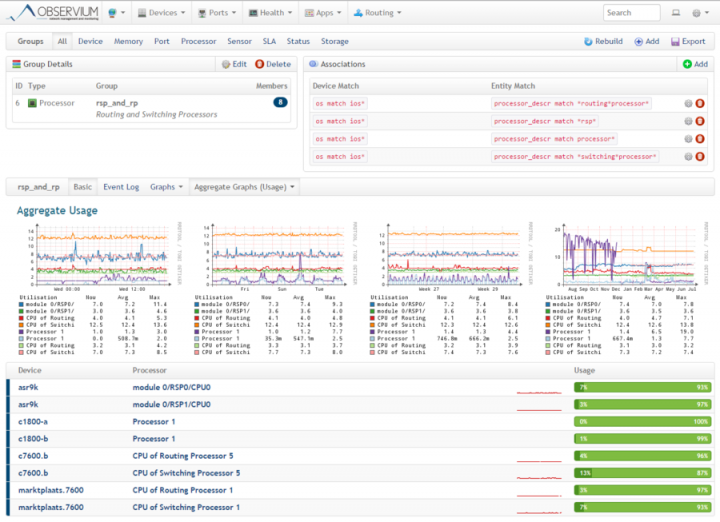The image size is (720, 522).
Task: Select the Port groups tab
Action: [162, 41]
